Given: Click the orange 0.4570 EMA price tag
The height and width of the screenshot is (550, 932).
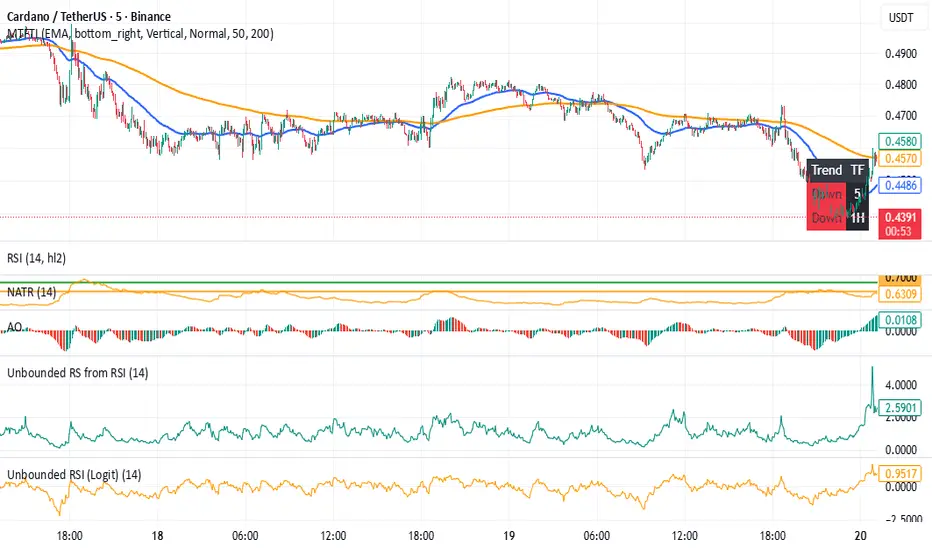Looking at the screenshot, I should point(897,158).
